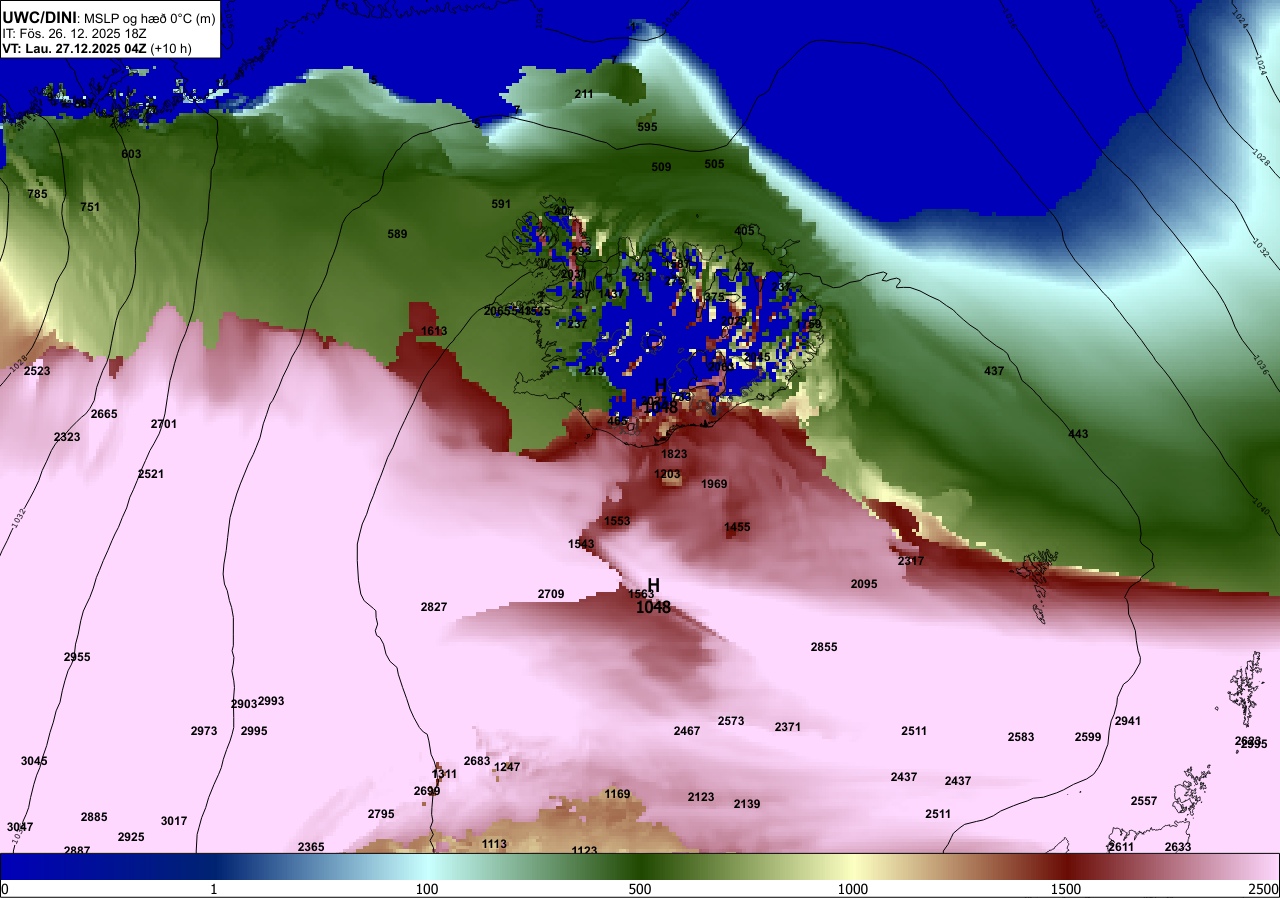This screenshot has width=1280, height=898.
Task: Click the height value "2521"
Action: coord(151,474)
